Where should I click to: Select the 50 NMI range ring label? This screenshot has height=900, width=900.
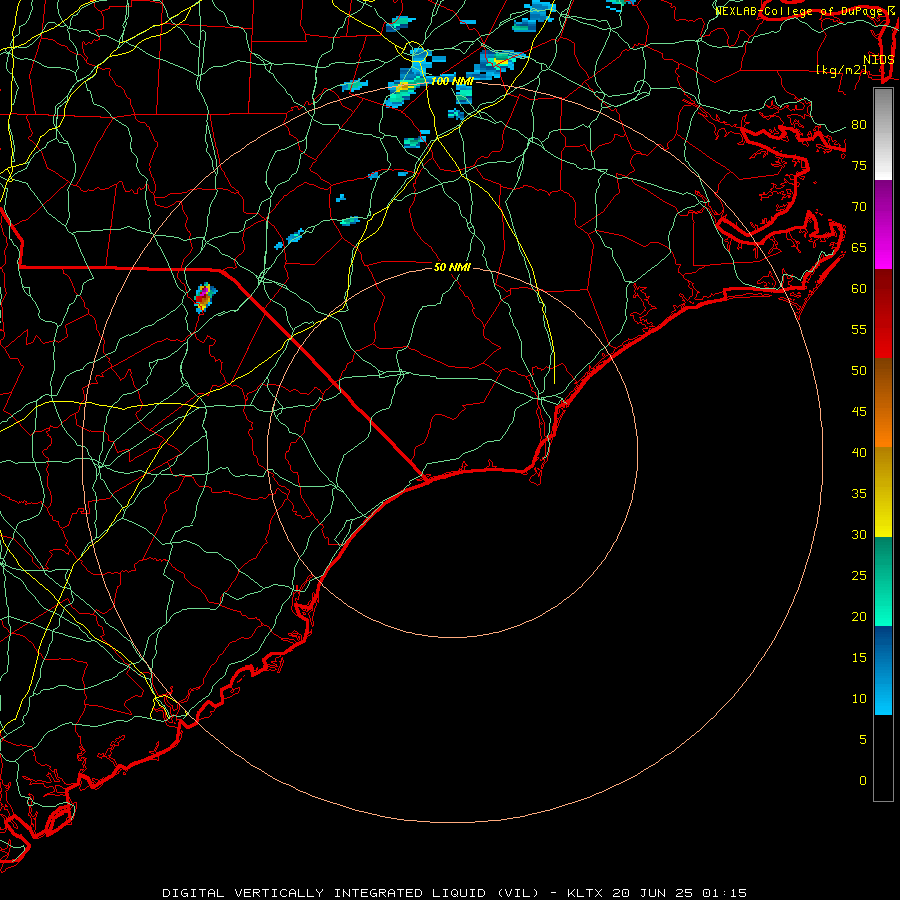coord(452,267)
